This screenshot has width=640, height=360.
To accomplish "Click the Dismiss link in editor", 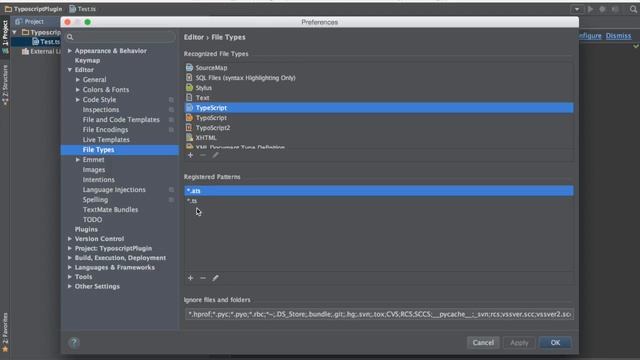I will [618, 36].
